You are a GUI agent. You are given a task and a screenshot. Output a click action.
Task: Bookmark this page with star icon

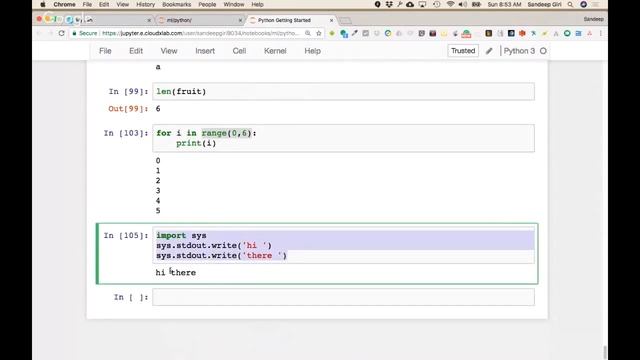coord(319,33)
